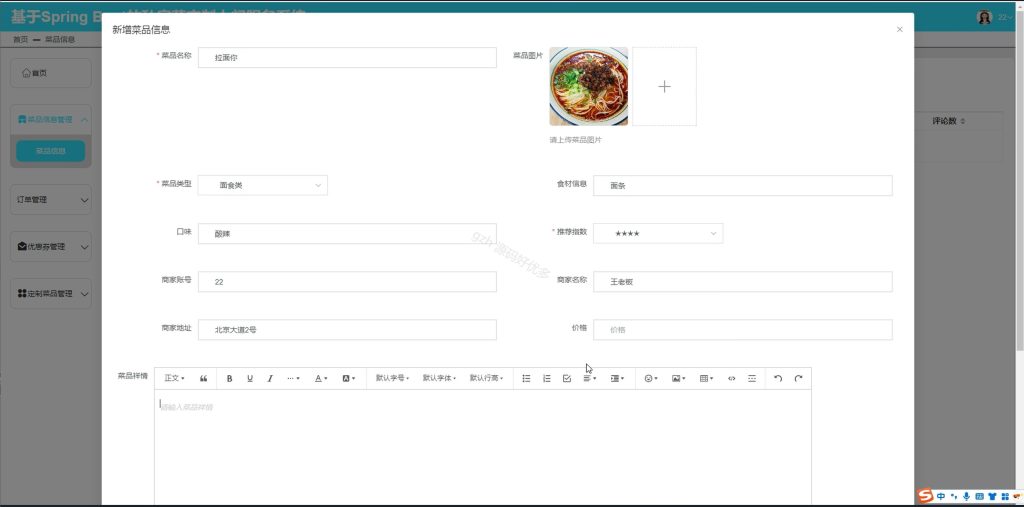Open the 默认字号 font size dropdown
This screenshot has height=507, width=1024.
[x=392, y=378]
